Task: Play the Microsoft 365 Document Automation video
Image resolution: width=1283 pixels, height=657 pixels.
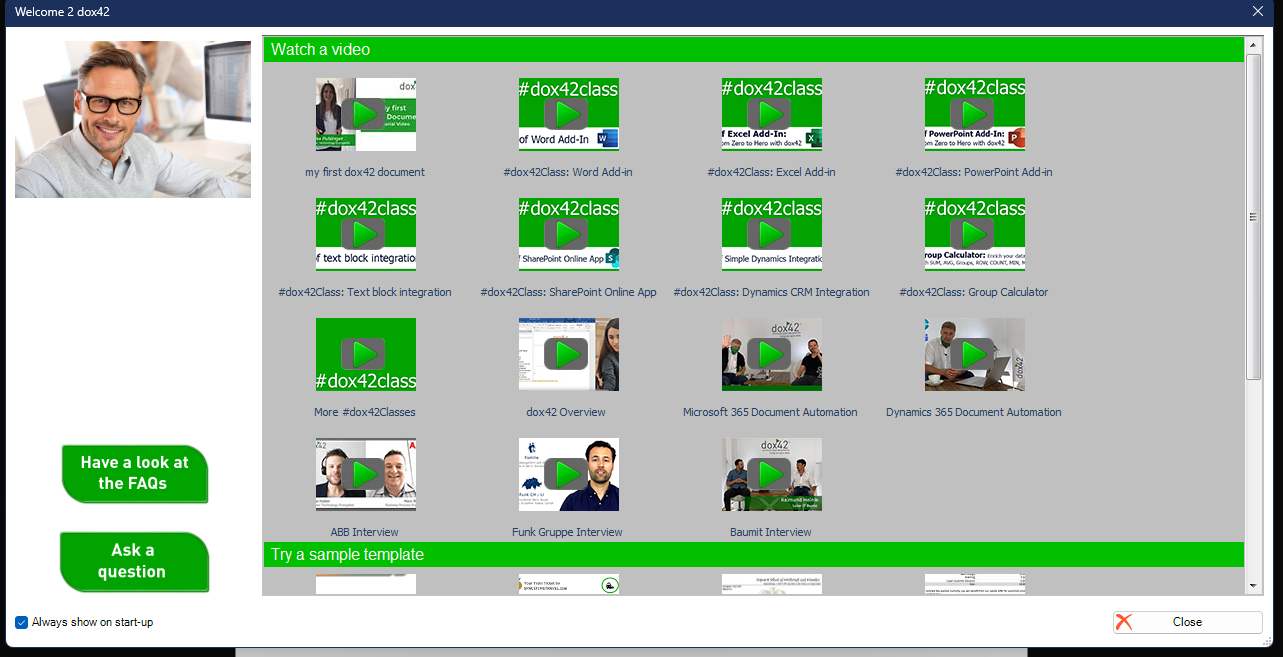Action: (771, 354)
